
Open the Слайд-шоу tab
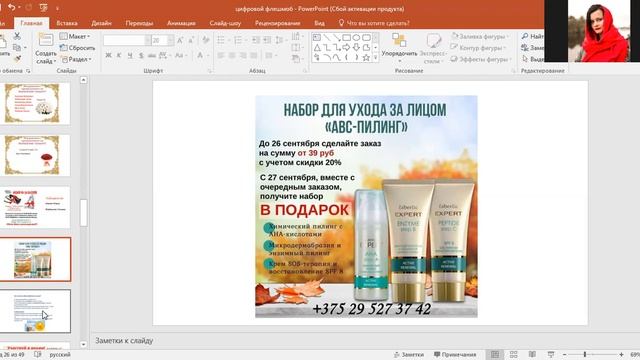coord(225,23)
